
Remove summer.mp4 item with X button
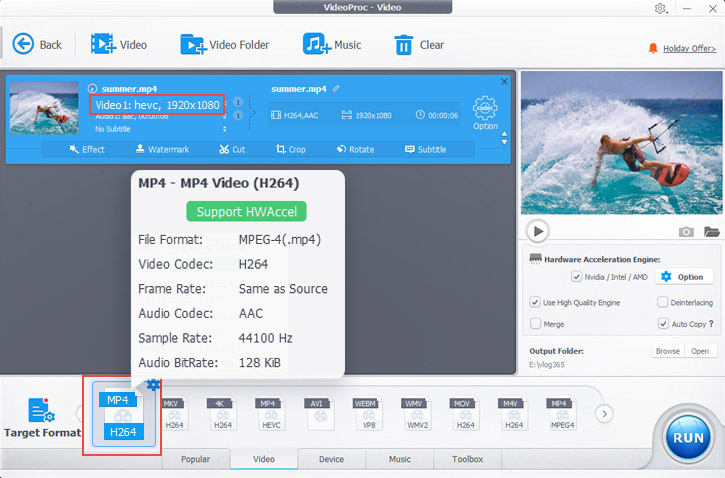click(x=504, y=81)
